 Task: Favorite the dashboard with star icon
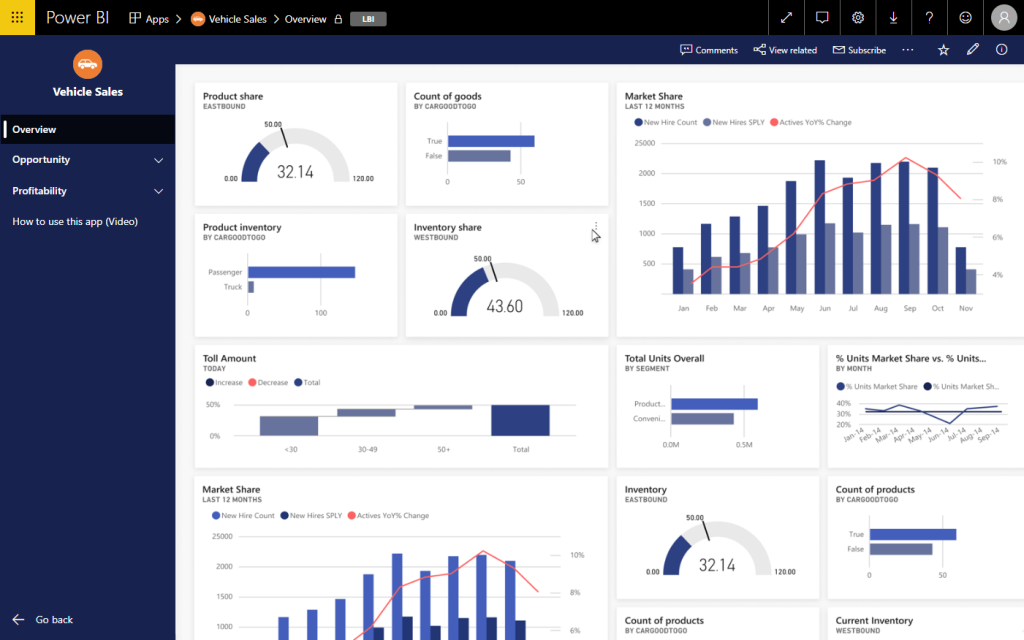coord(943,50)
